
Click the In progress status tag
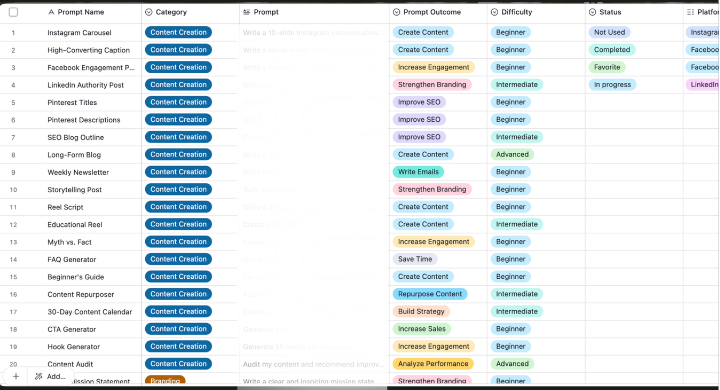(613, 85)
